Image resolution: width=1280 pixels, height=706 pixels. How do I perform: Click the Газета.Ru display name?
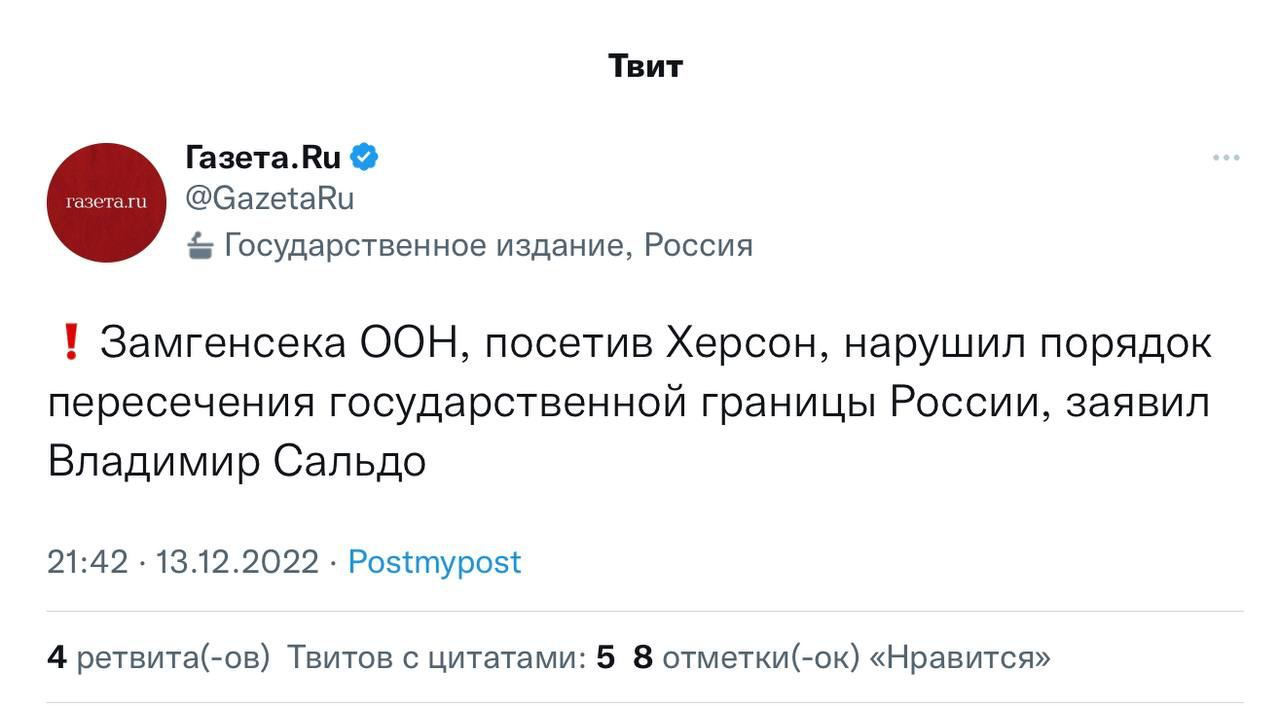coord(264,157)
